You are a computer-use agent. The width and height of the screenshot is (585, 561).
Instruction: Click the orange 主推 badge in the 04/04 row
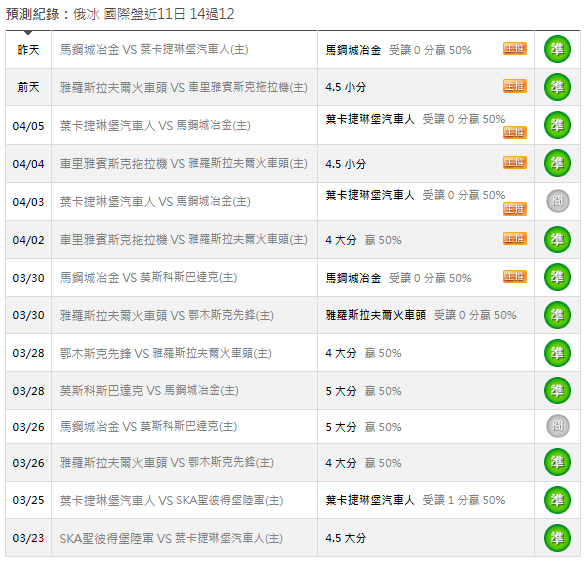[x=514, y=163]
